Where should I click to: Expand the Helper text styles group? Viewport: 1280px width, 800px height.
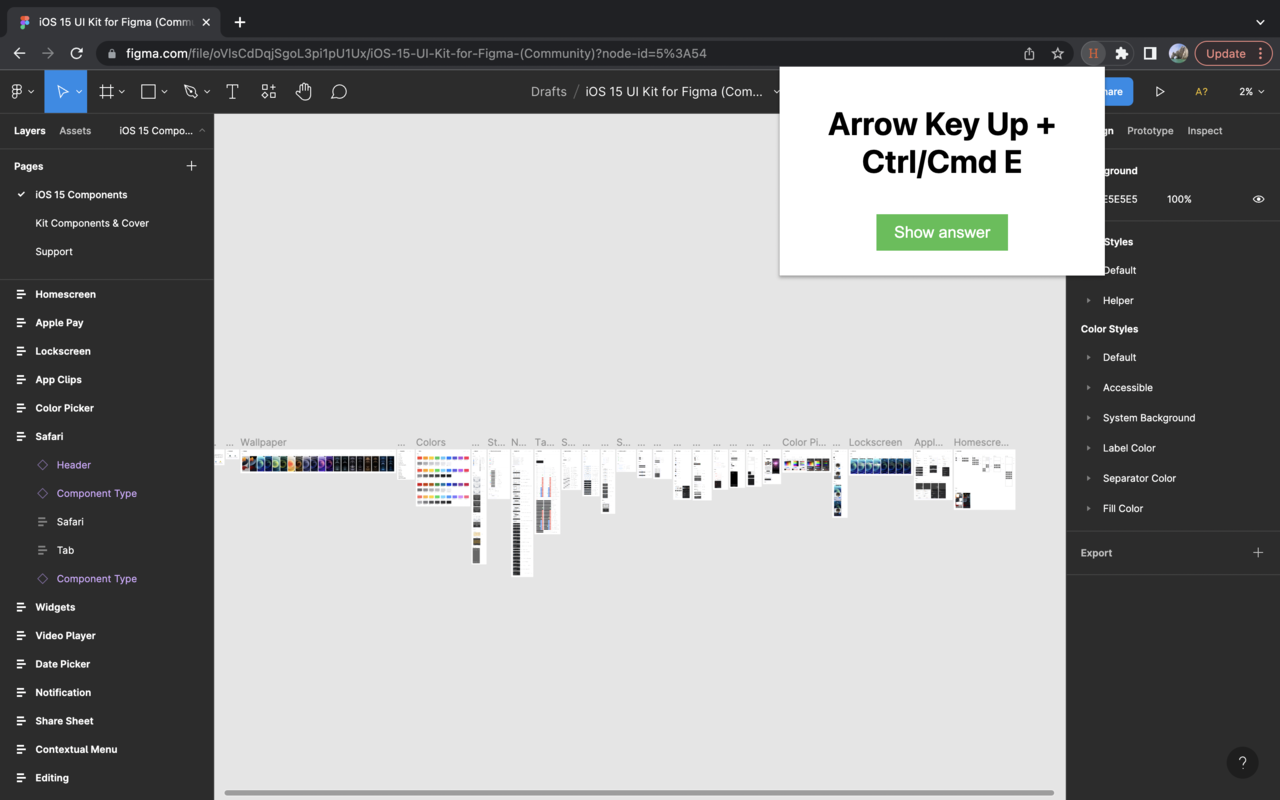[x=1089, y=300]
